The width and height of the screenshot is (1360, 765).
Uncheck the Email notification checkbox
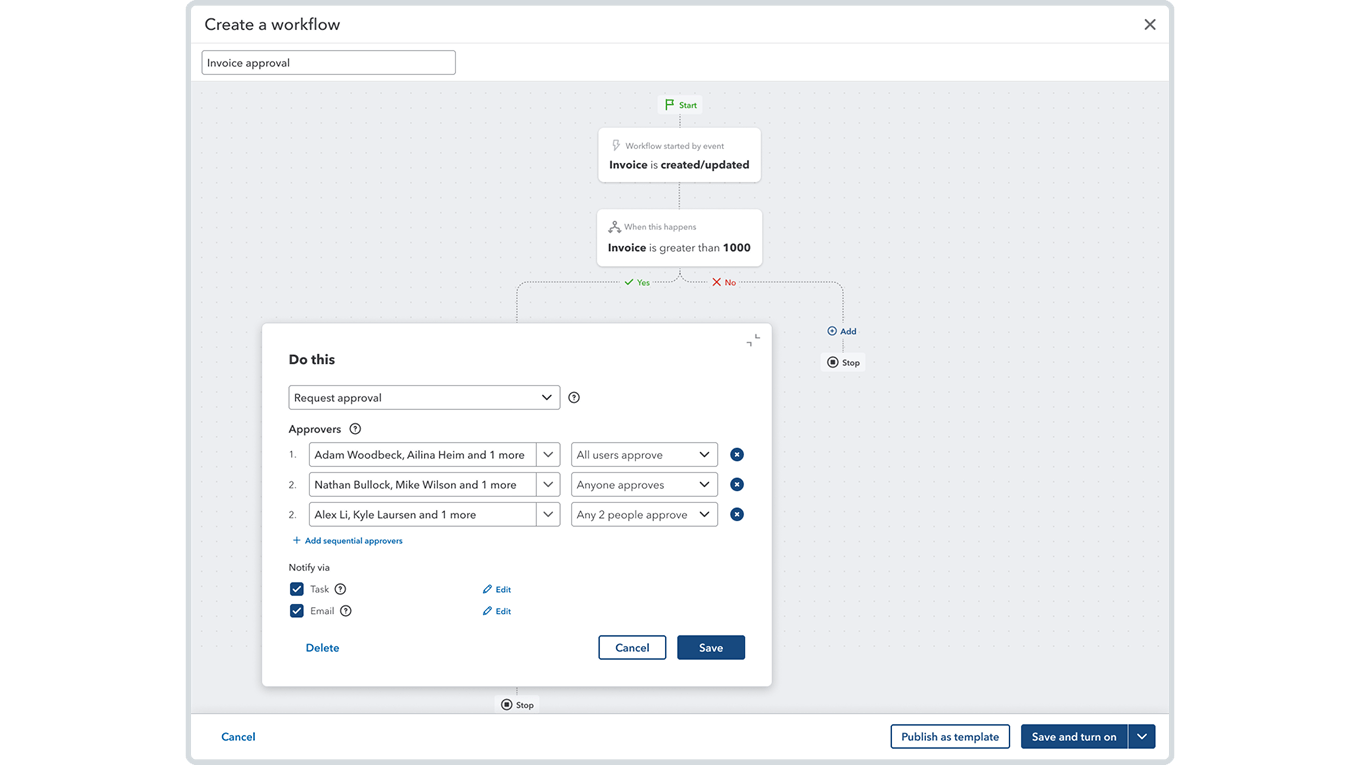pos(297,611)
